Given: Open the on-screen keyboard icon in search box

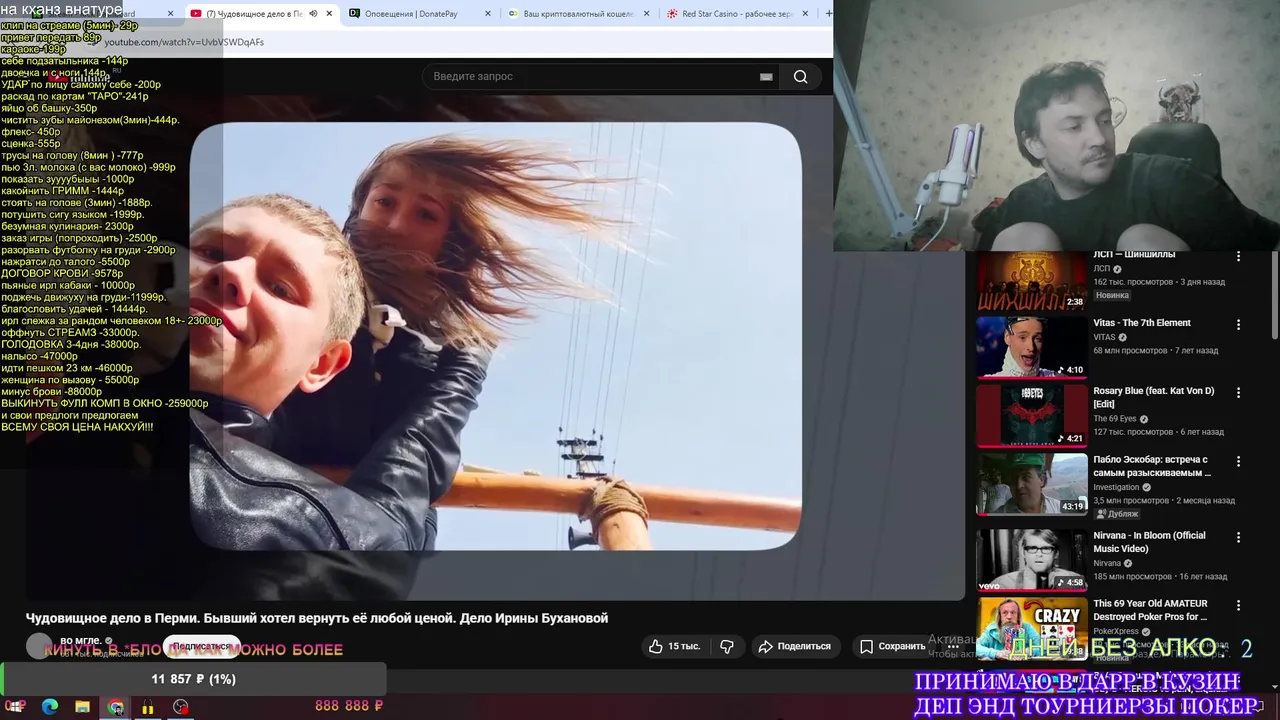Looking at the screenshot, I should 766,77.
